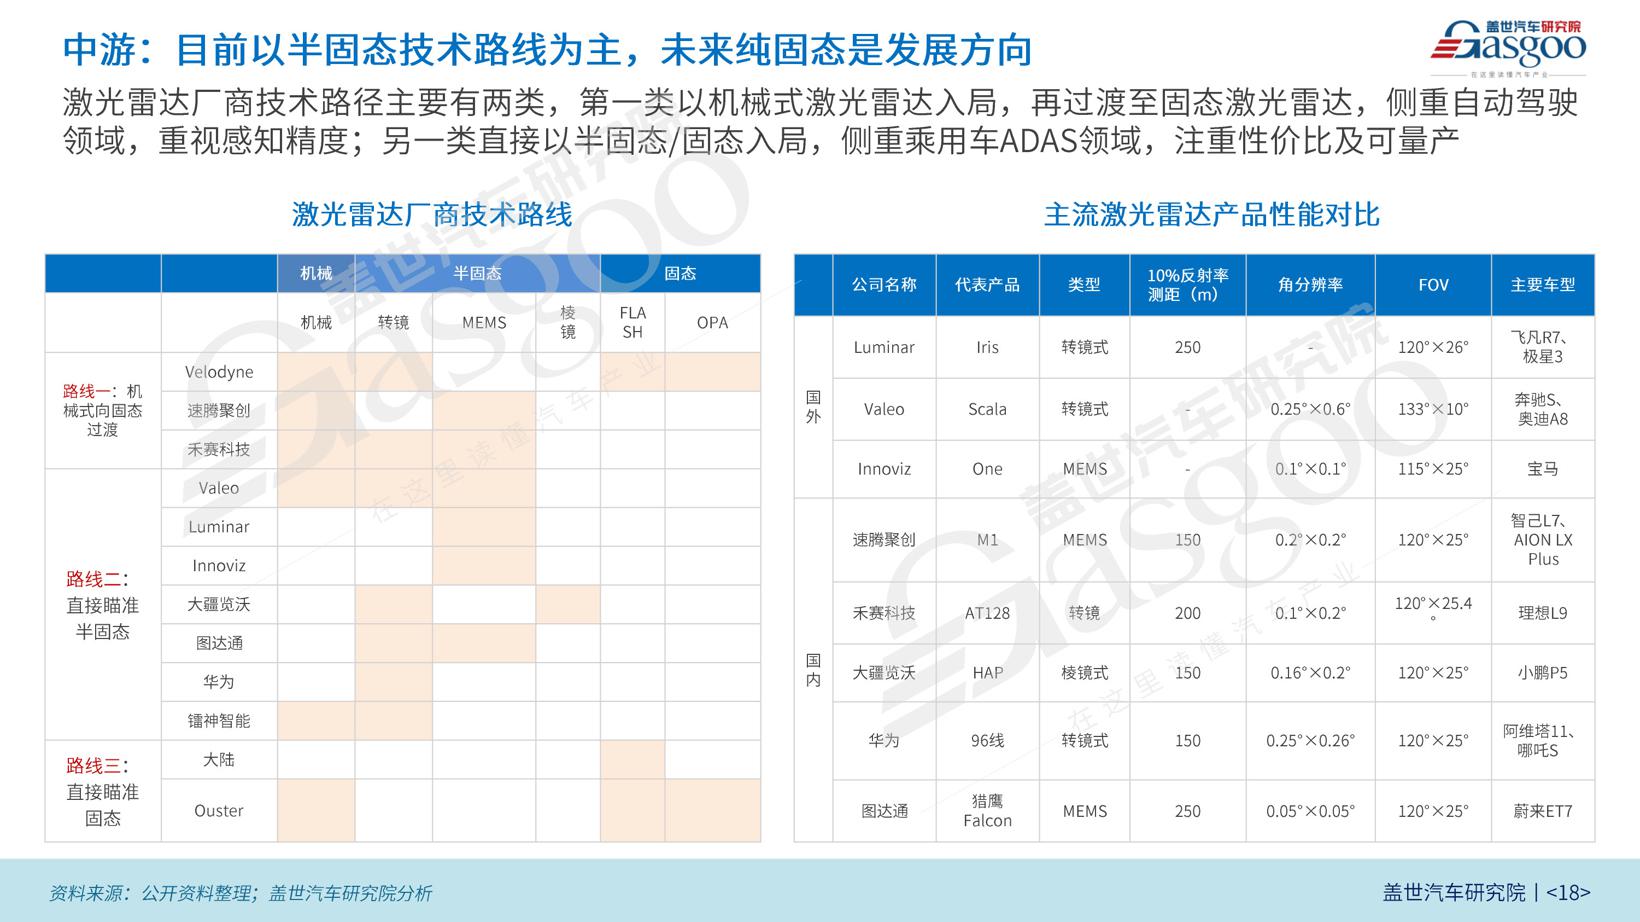
Task: Select the 蔚来ET7 vehicle model cell
Action: coord(1542,811)
